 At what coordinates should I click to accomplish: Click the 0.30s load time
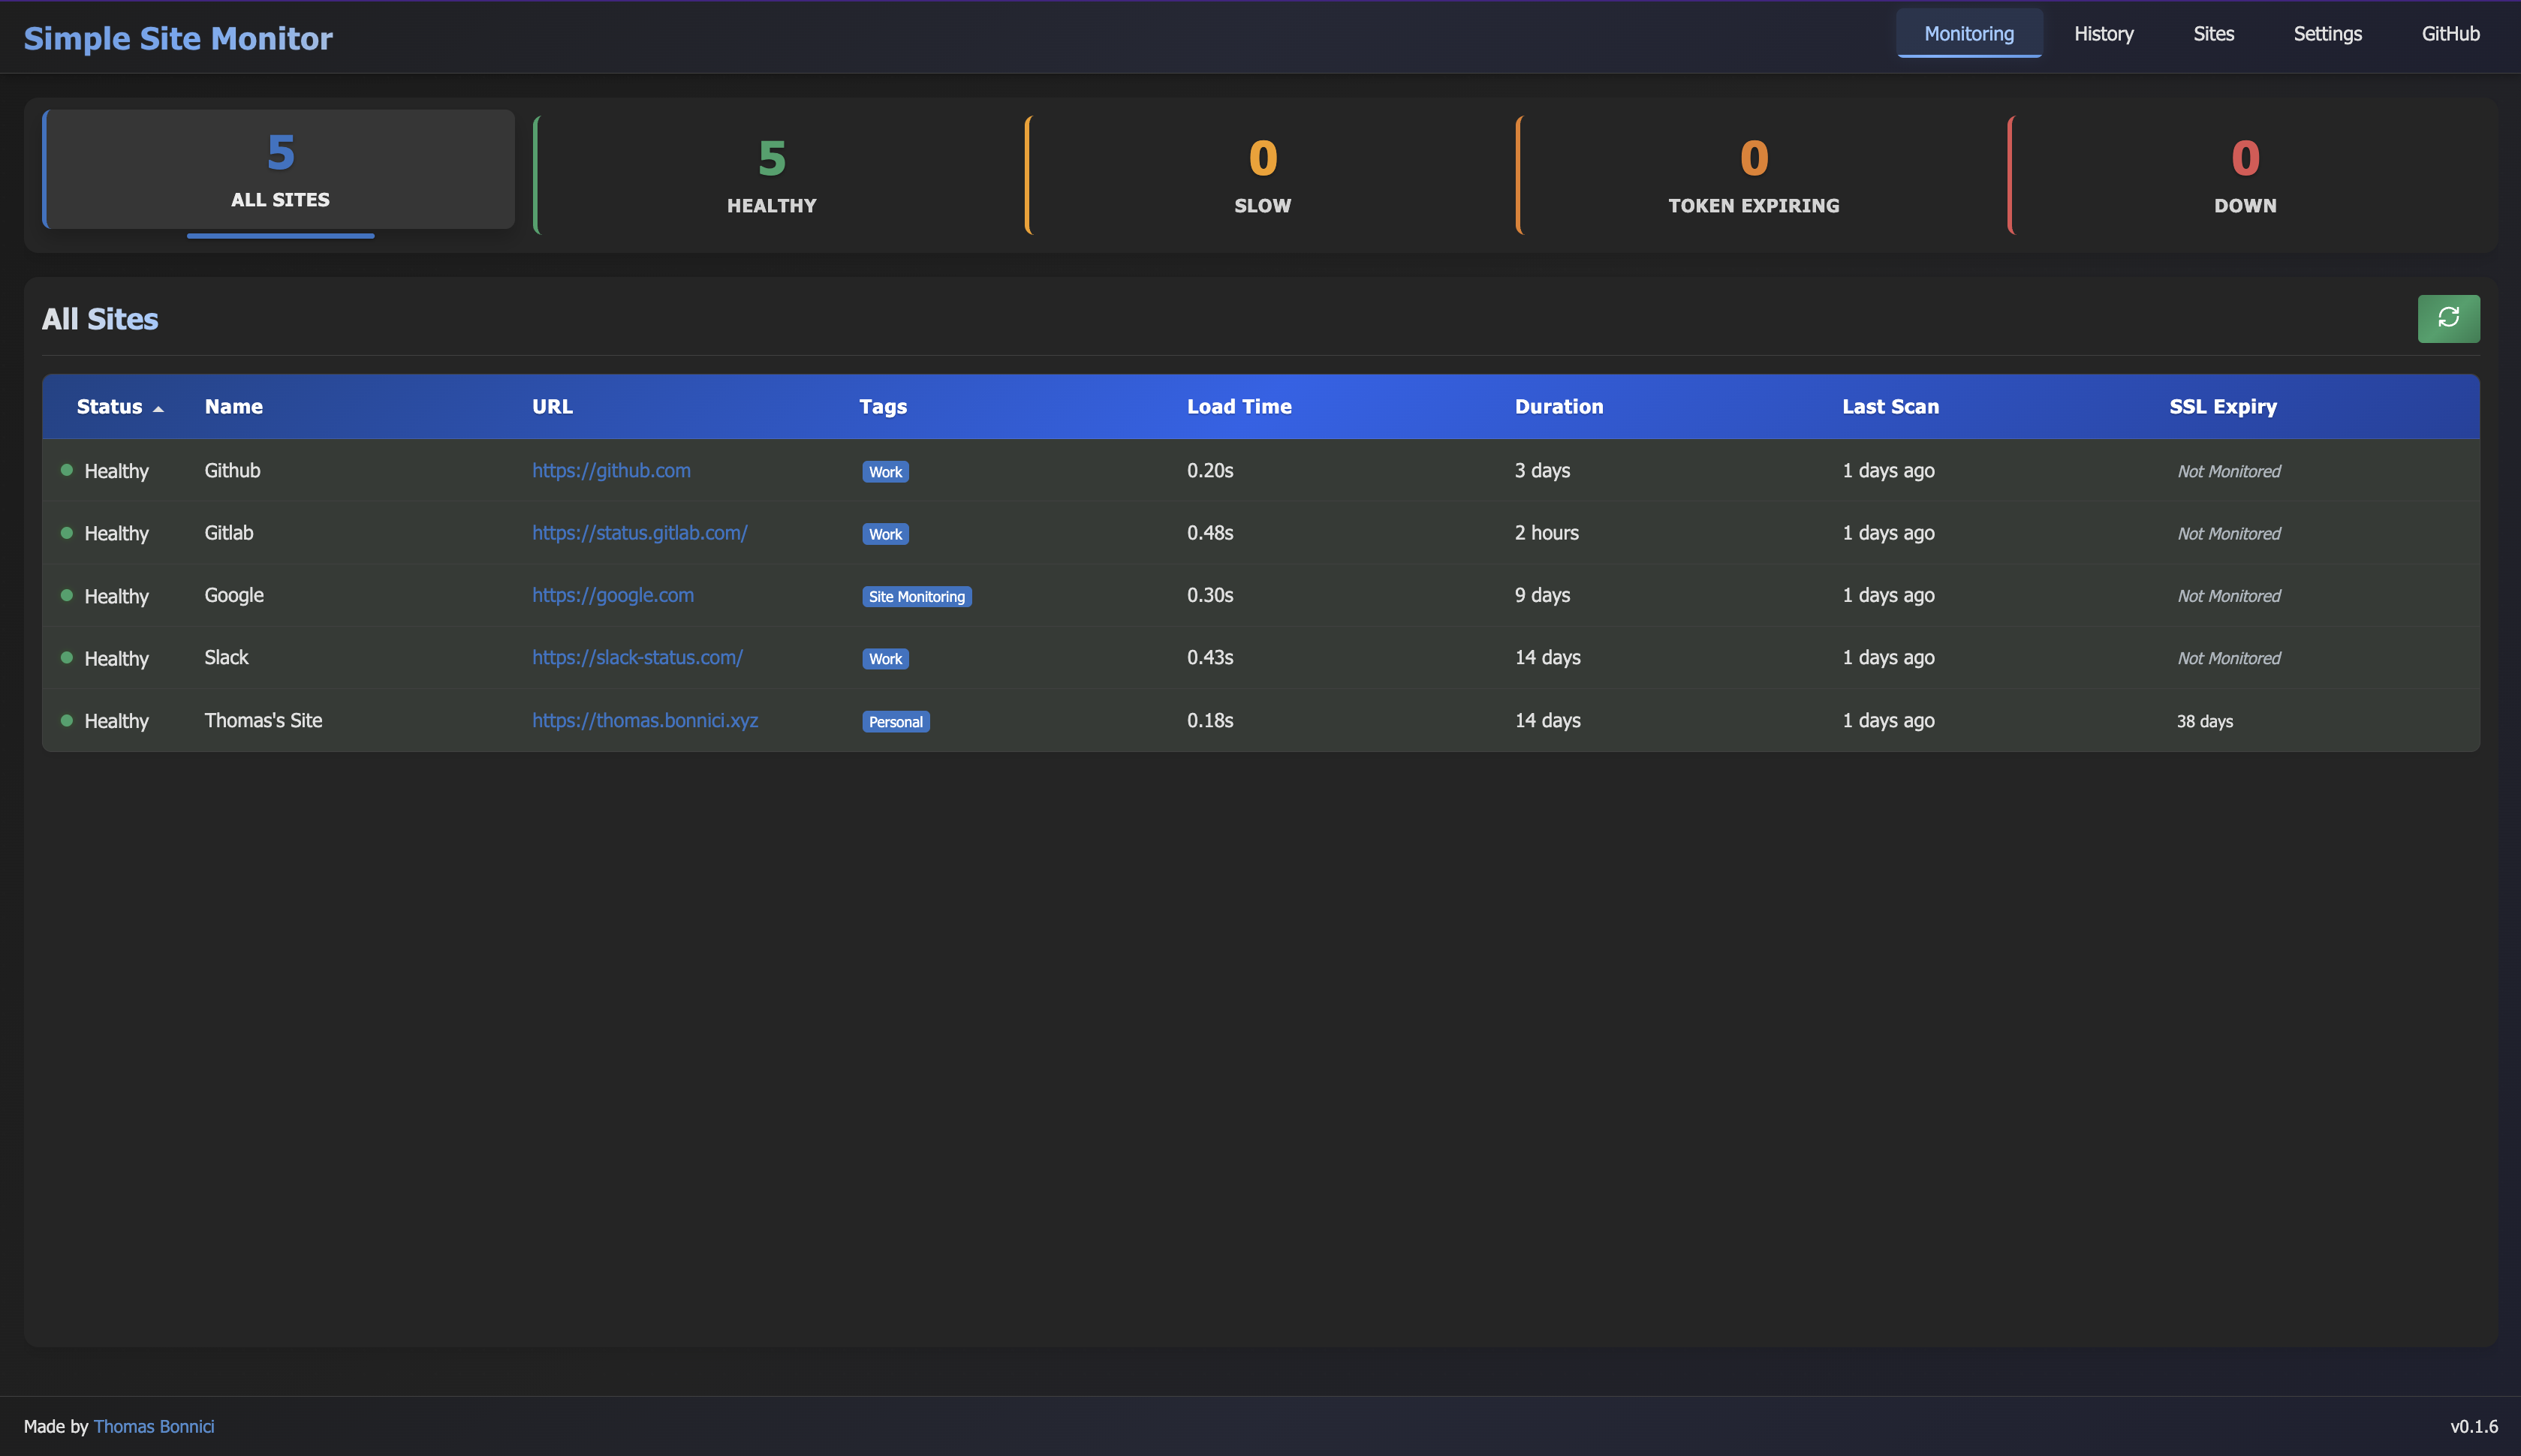[x=1210, y=595]
